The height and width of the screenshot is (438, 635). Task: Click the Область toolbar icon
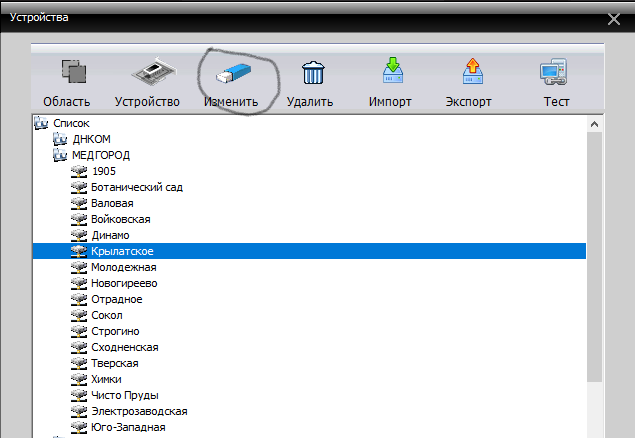tap(74, 72)
